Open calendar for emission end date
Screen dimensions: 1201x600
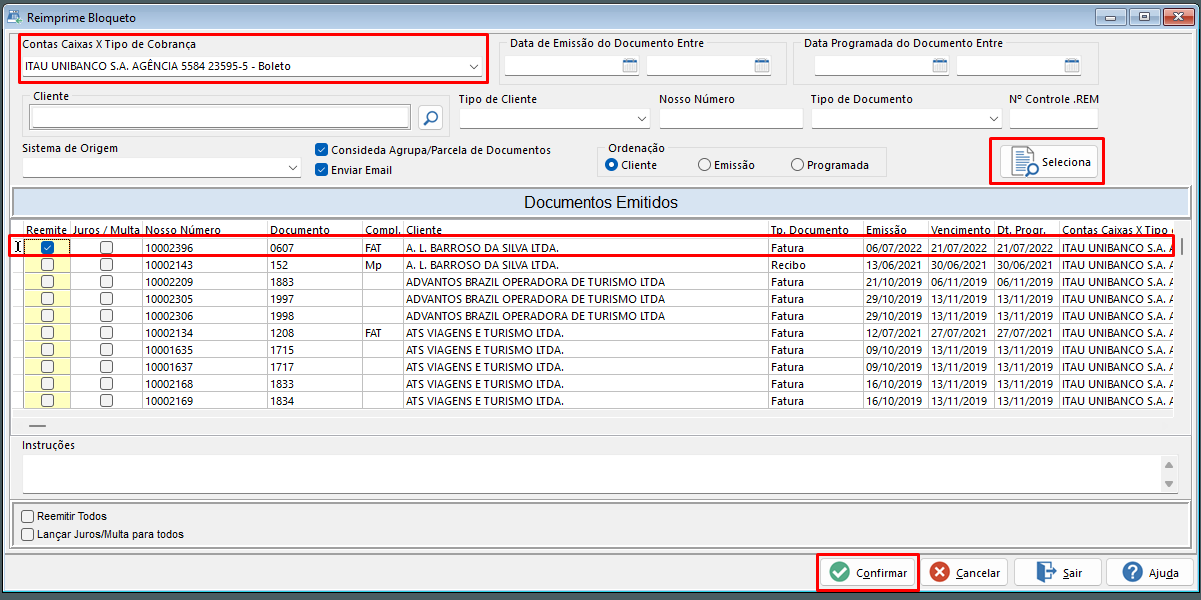(762, 66)
